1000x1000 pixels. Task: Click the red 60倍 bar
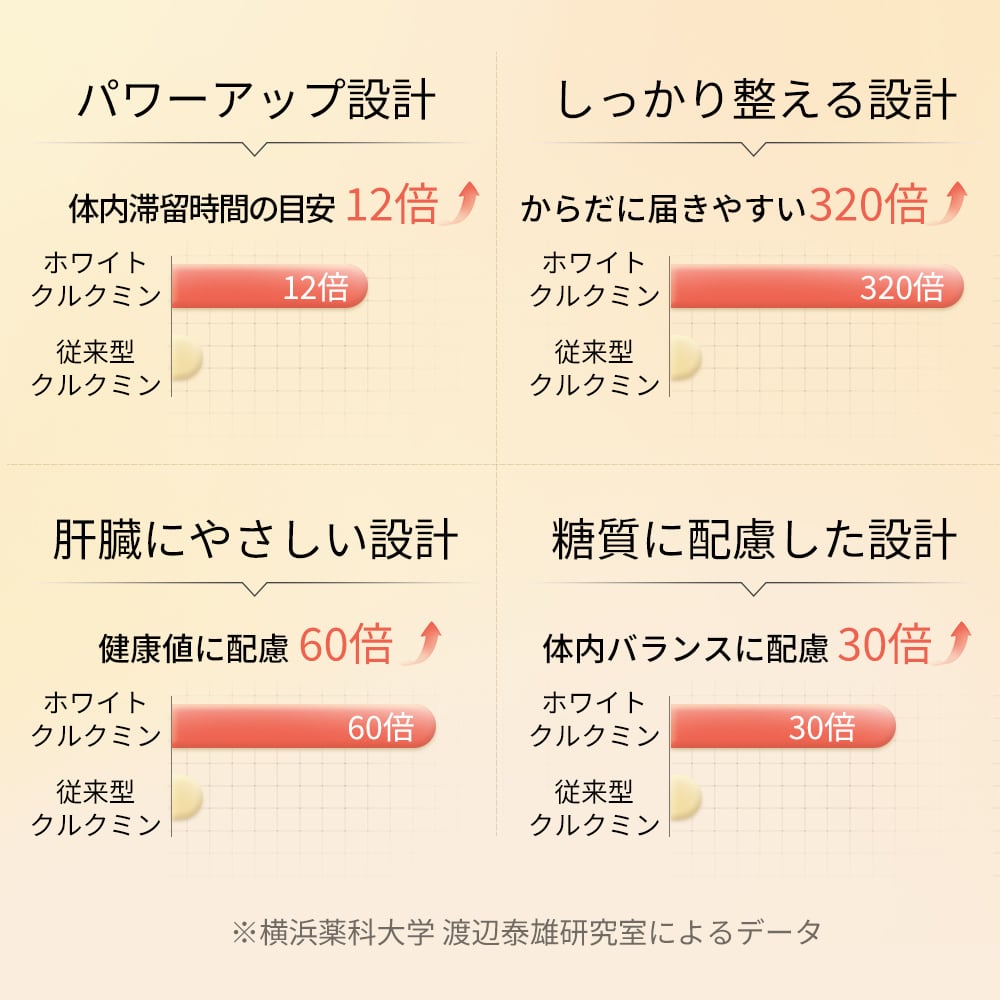coord(303,728)
